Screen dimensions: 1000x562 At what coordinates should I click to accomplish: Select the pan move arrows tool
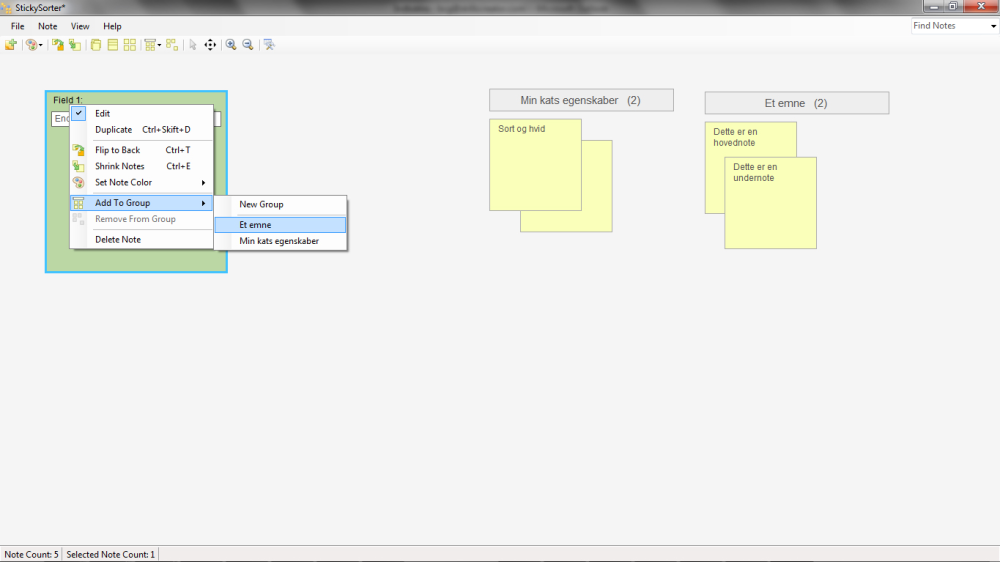point(210,45)
